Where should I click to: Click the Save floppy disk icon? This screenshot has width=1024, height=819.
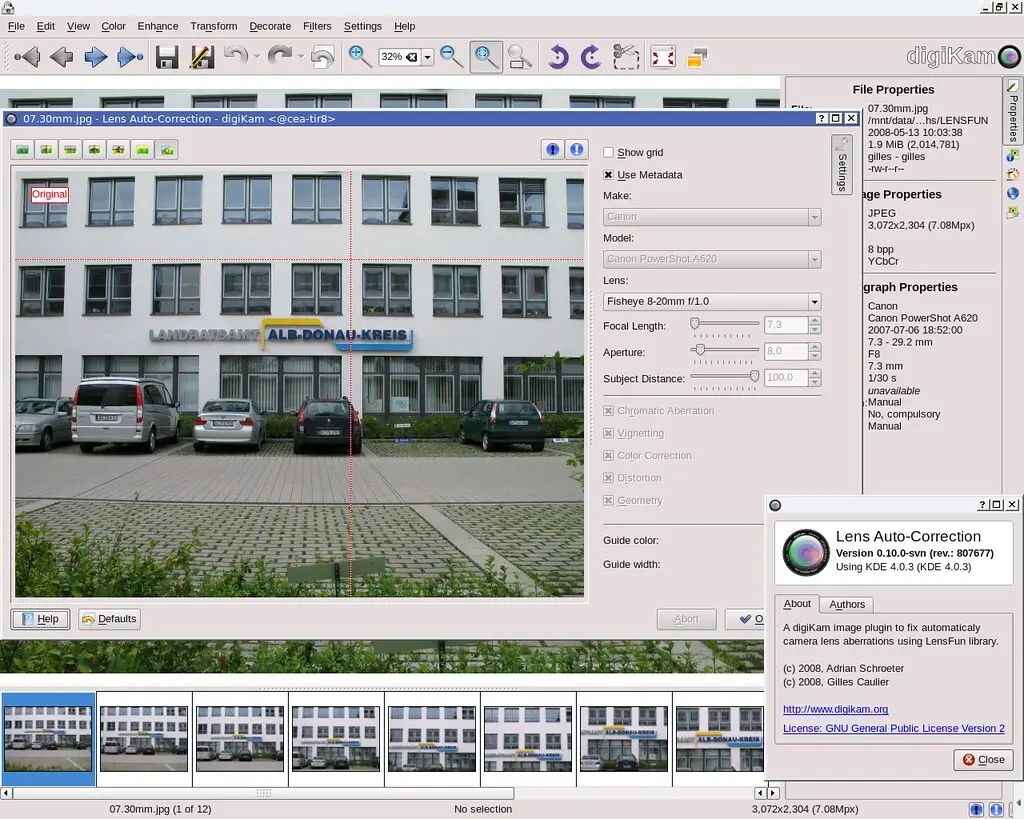coord(167,57)
